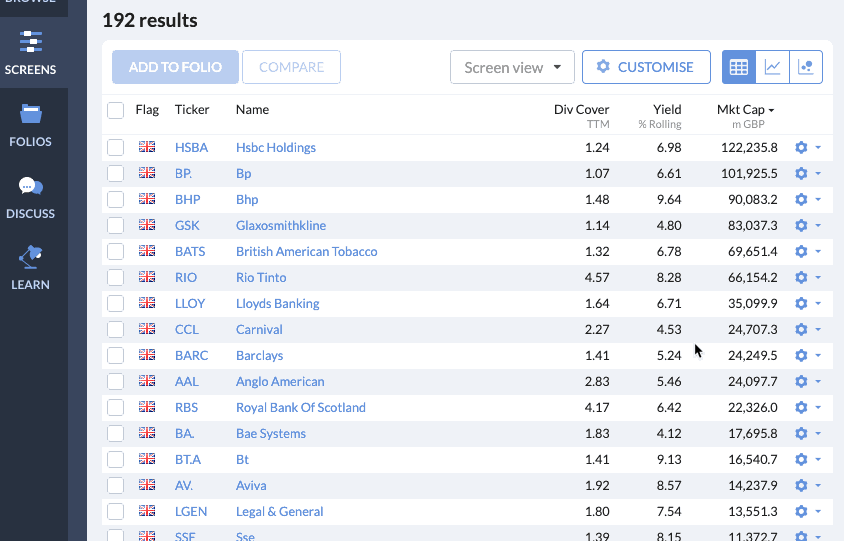The image size is (844, 541).
Task: Click the gear icon for Carnival
Action: pyautogui.click(x=801, y=329)
